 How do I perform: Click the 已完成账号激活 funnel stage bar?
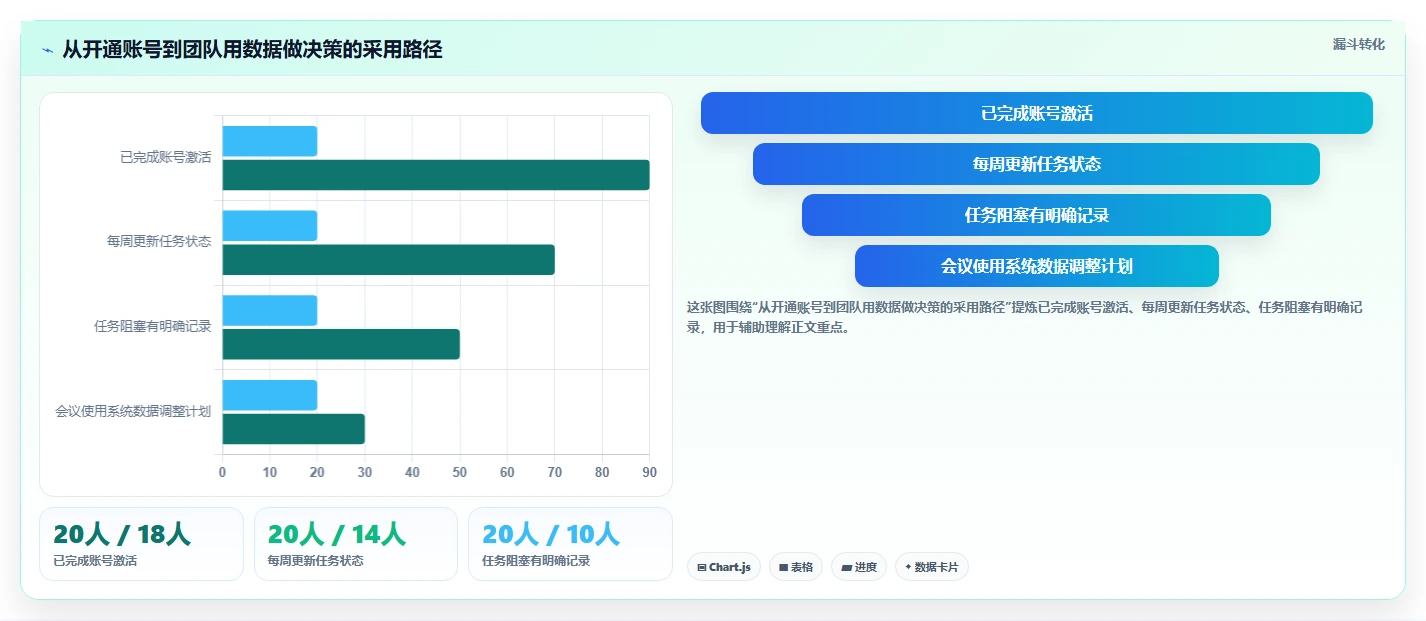point(1037,113)
